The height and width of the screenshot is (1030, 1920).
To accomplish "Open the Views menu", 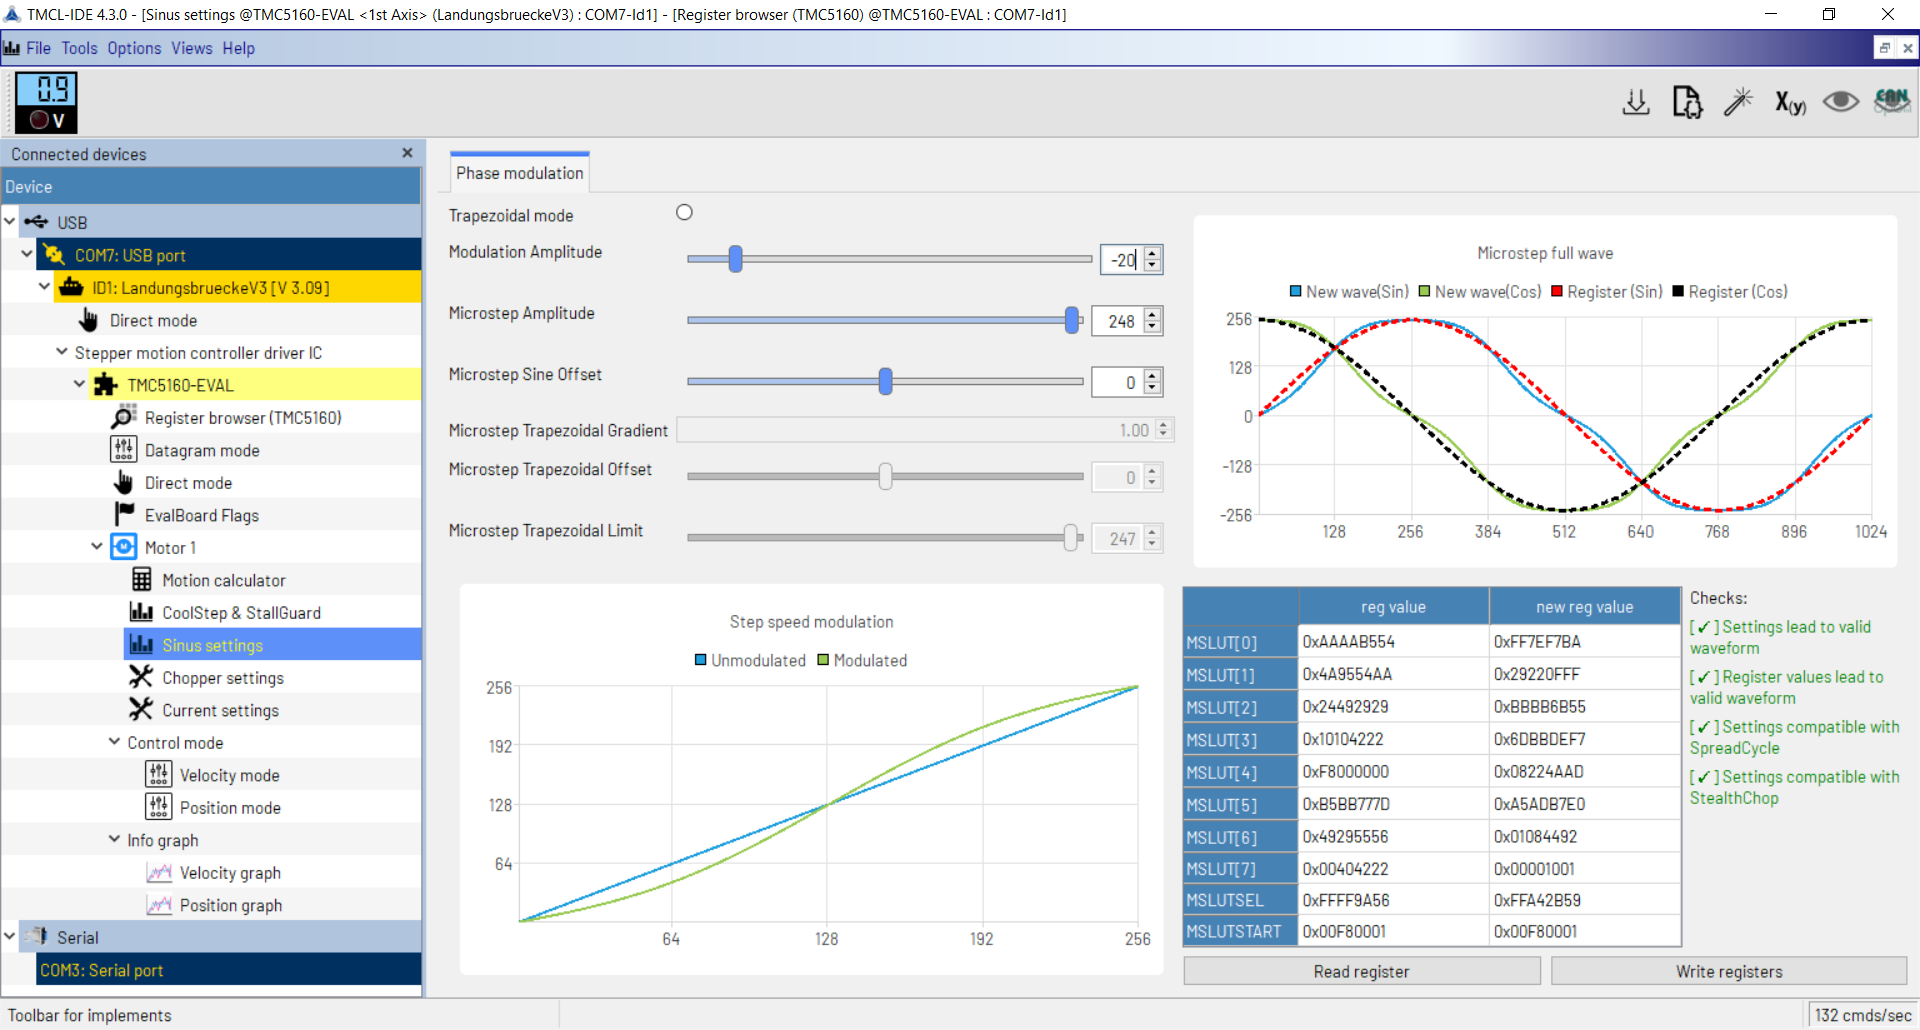I will coord(191,48).
